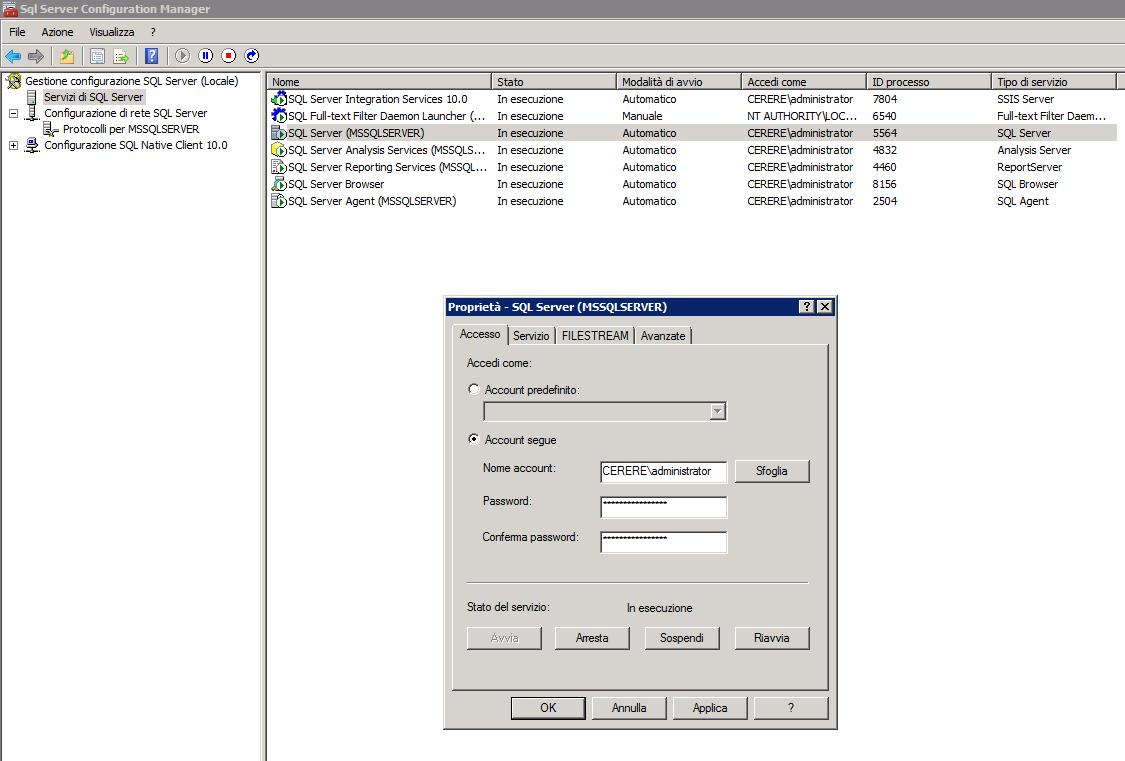
Task: Click the Forward arrow in the toolbar
Action: tap(36, 56)
